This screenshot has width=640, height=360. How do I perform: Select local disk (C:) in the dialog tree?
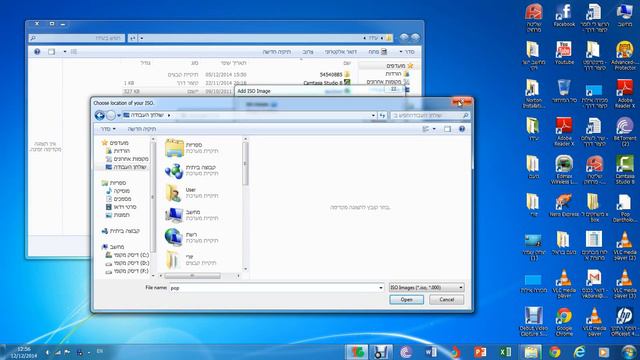coord(127,255)
